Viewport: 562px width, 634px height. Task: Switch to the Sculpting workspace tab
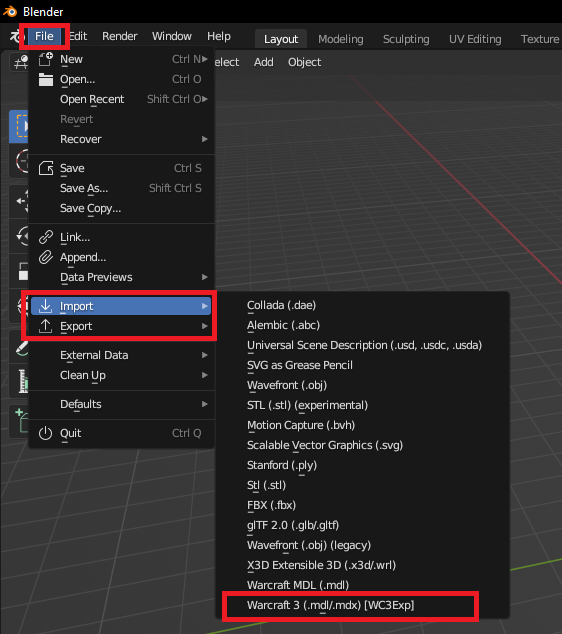(406, 39)
